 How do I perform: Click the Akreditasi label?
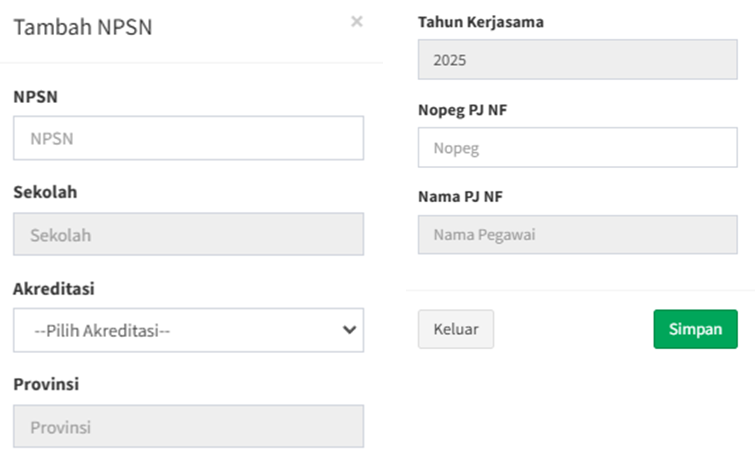[53, 288]
